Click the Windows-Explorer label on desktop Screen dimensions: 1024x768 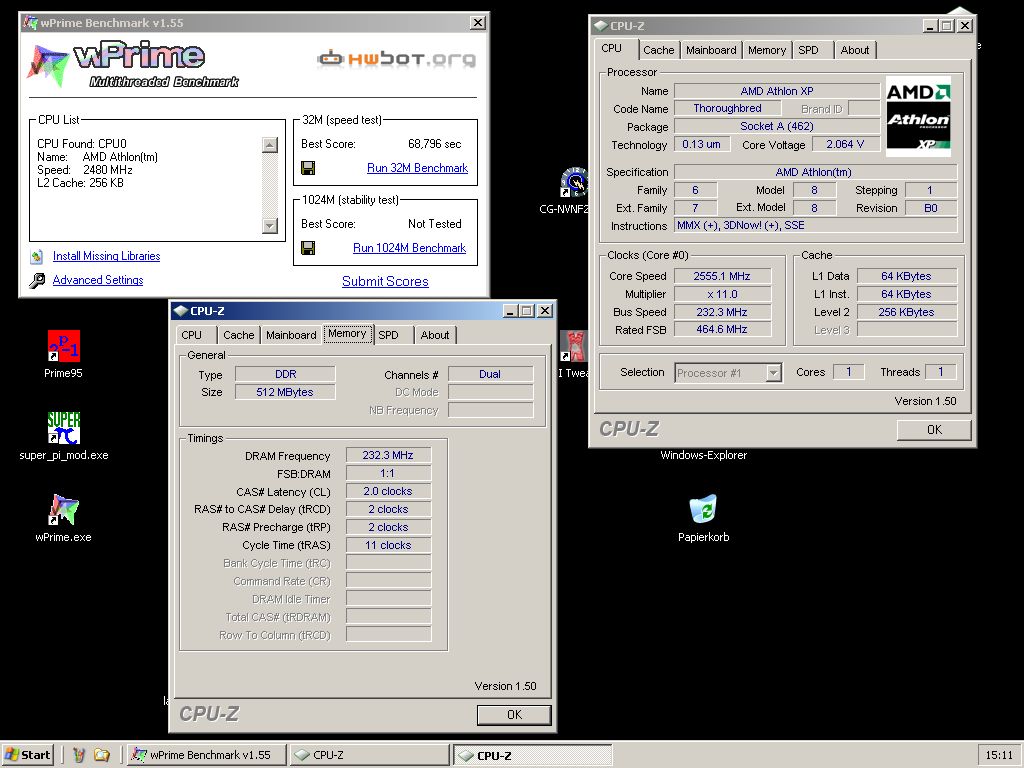(x=703, y=455)
